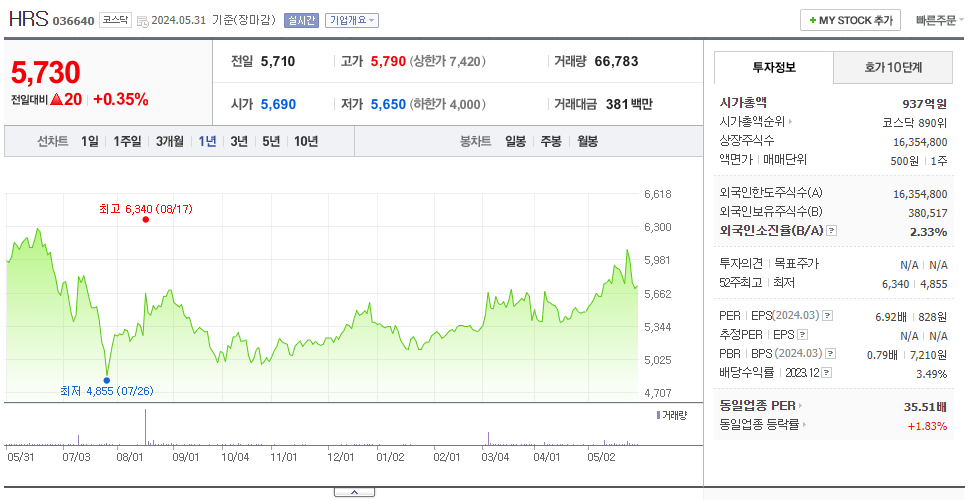The height and width of the screenshot is (500, 968).
Task: Click the 시가 value 5,690
Action: (278, 104)
